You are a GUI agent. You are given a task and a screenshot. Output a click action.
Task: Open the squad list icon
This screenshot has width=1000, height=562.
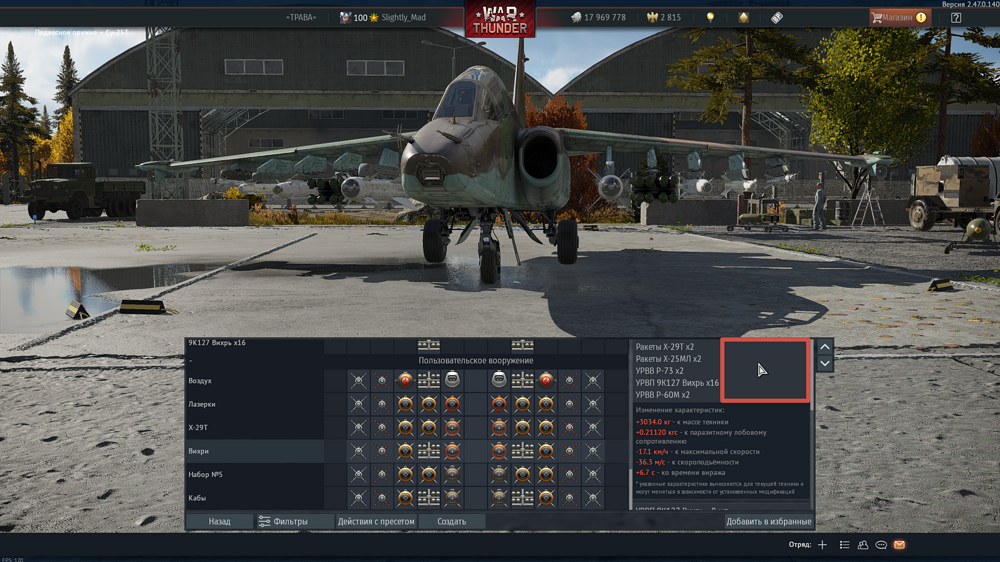click(x=845, y=545)
